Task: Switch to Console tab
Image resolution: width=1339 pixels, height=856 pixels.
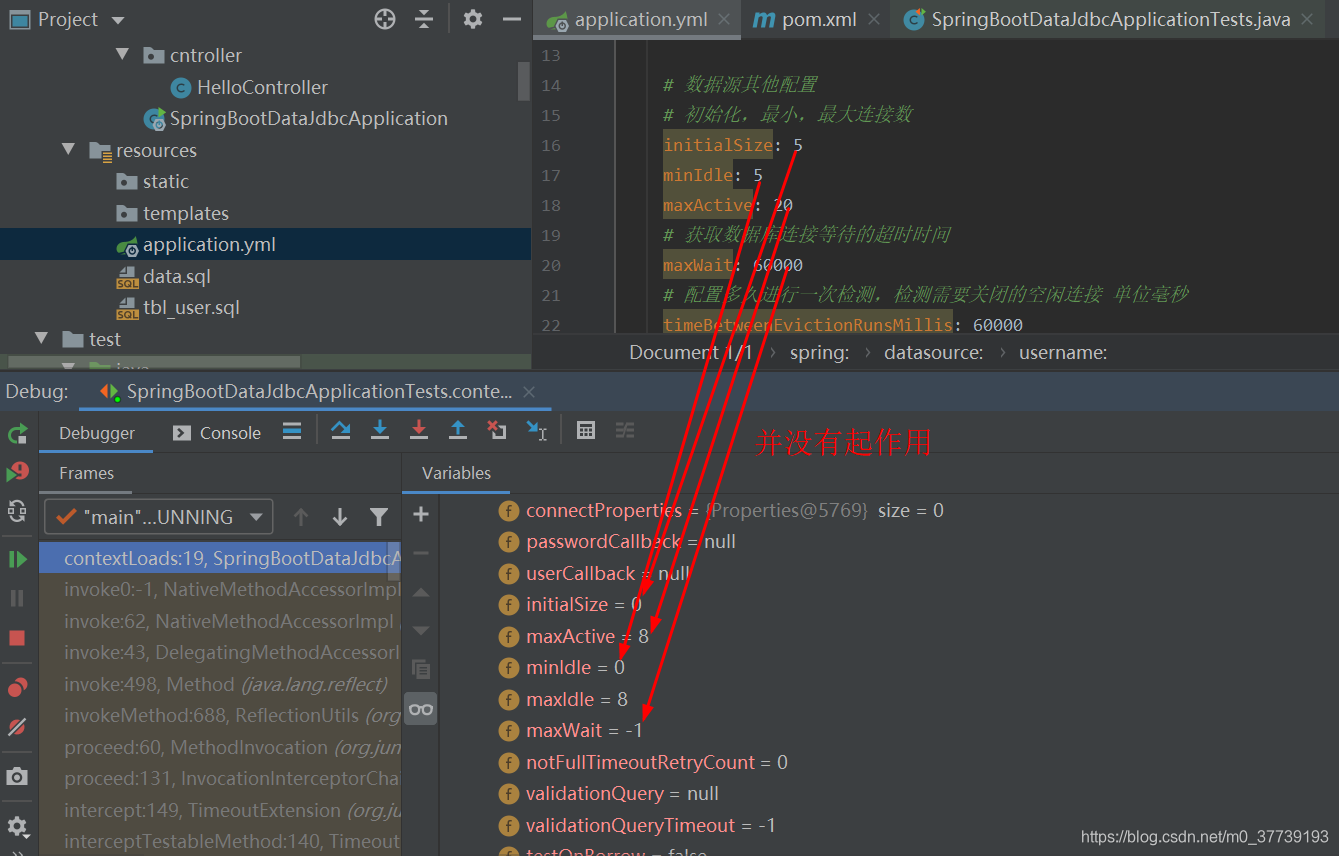Action: coord(217,433)
